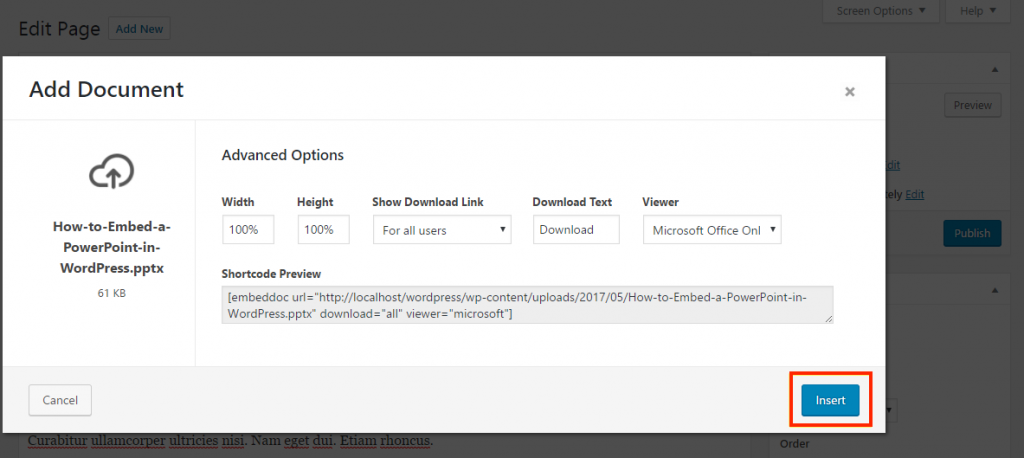Click the Show Download Link label
Screen dimensions: 1024x458
point(428,202)
